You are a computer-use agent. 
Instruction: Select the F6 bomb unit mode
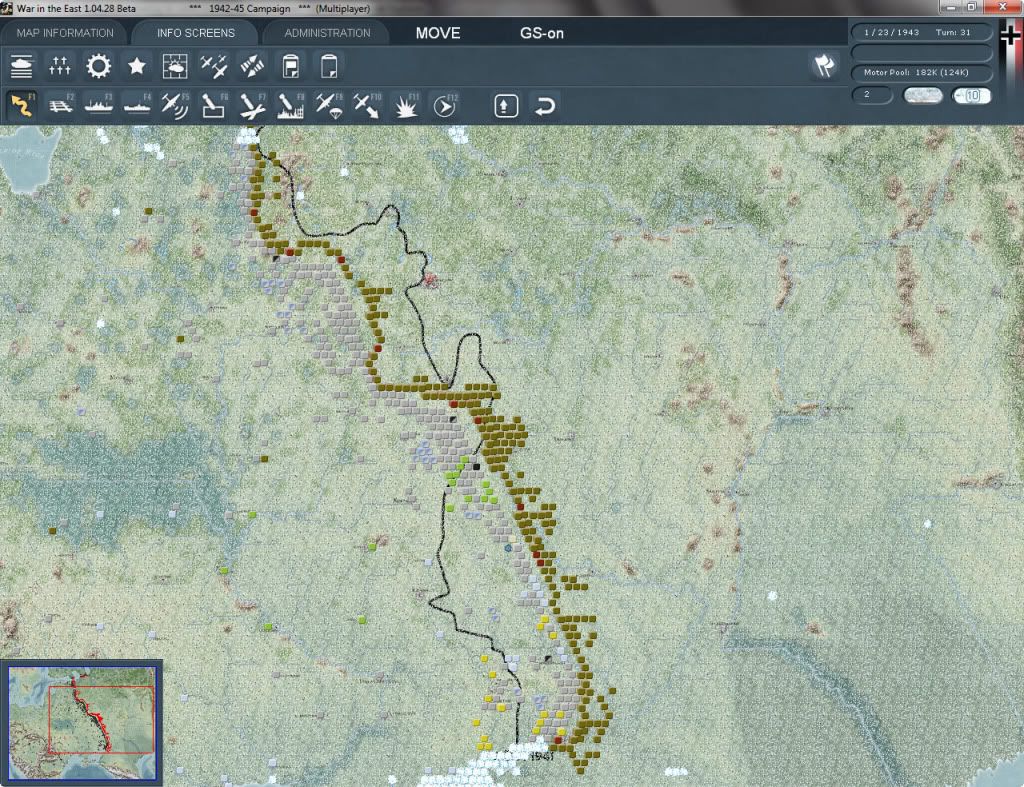click(x=214, y=105)
